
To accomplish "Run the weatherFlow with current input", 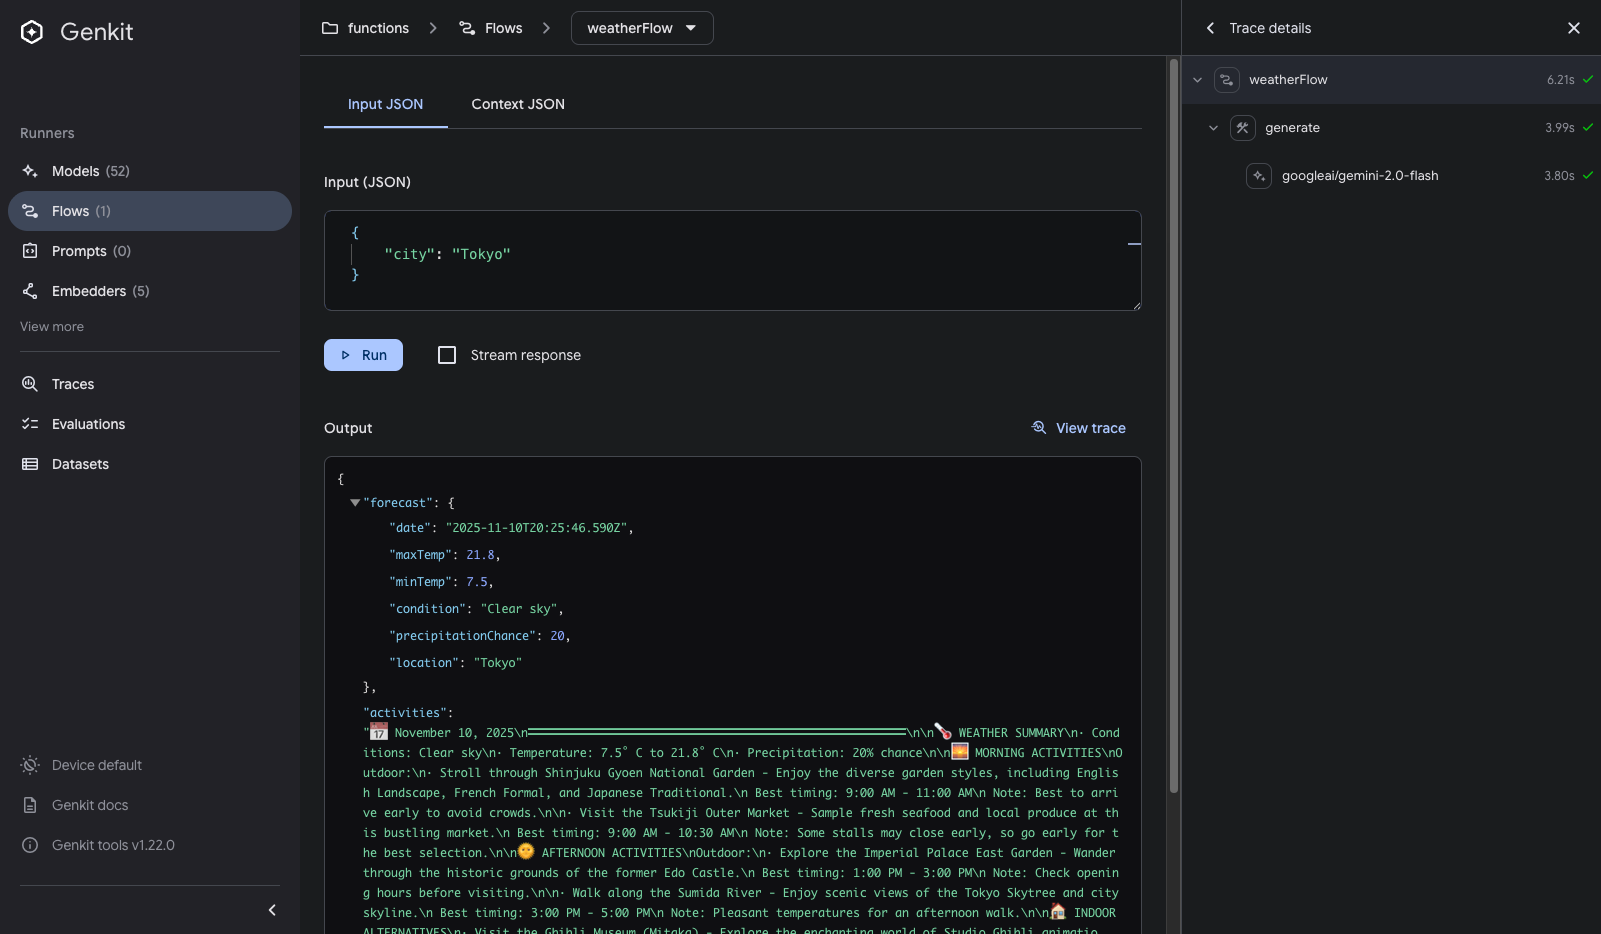I will [363, 354].
